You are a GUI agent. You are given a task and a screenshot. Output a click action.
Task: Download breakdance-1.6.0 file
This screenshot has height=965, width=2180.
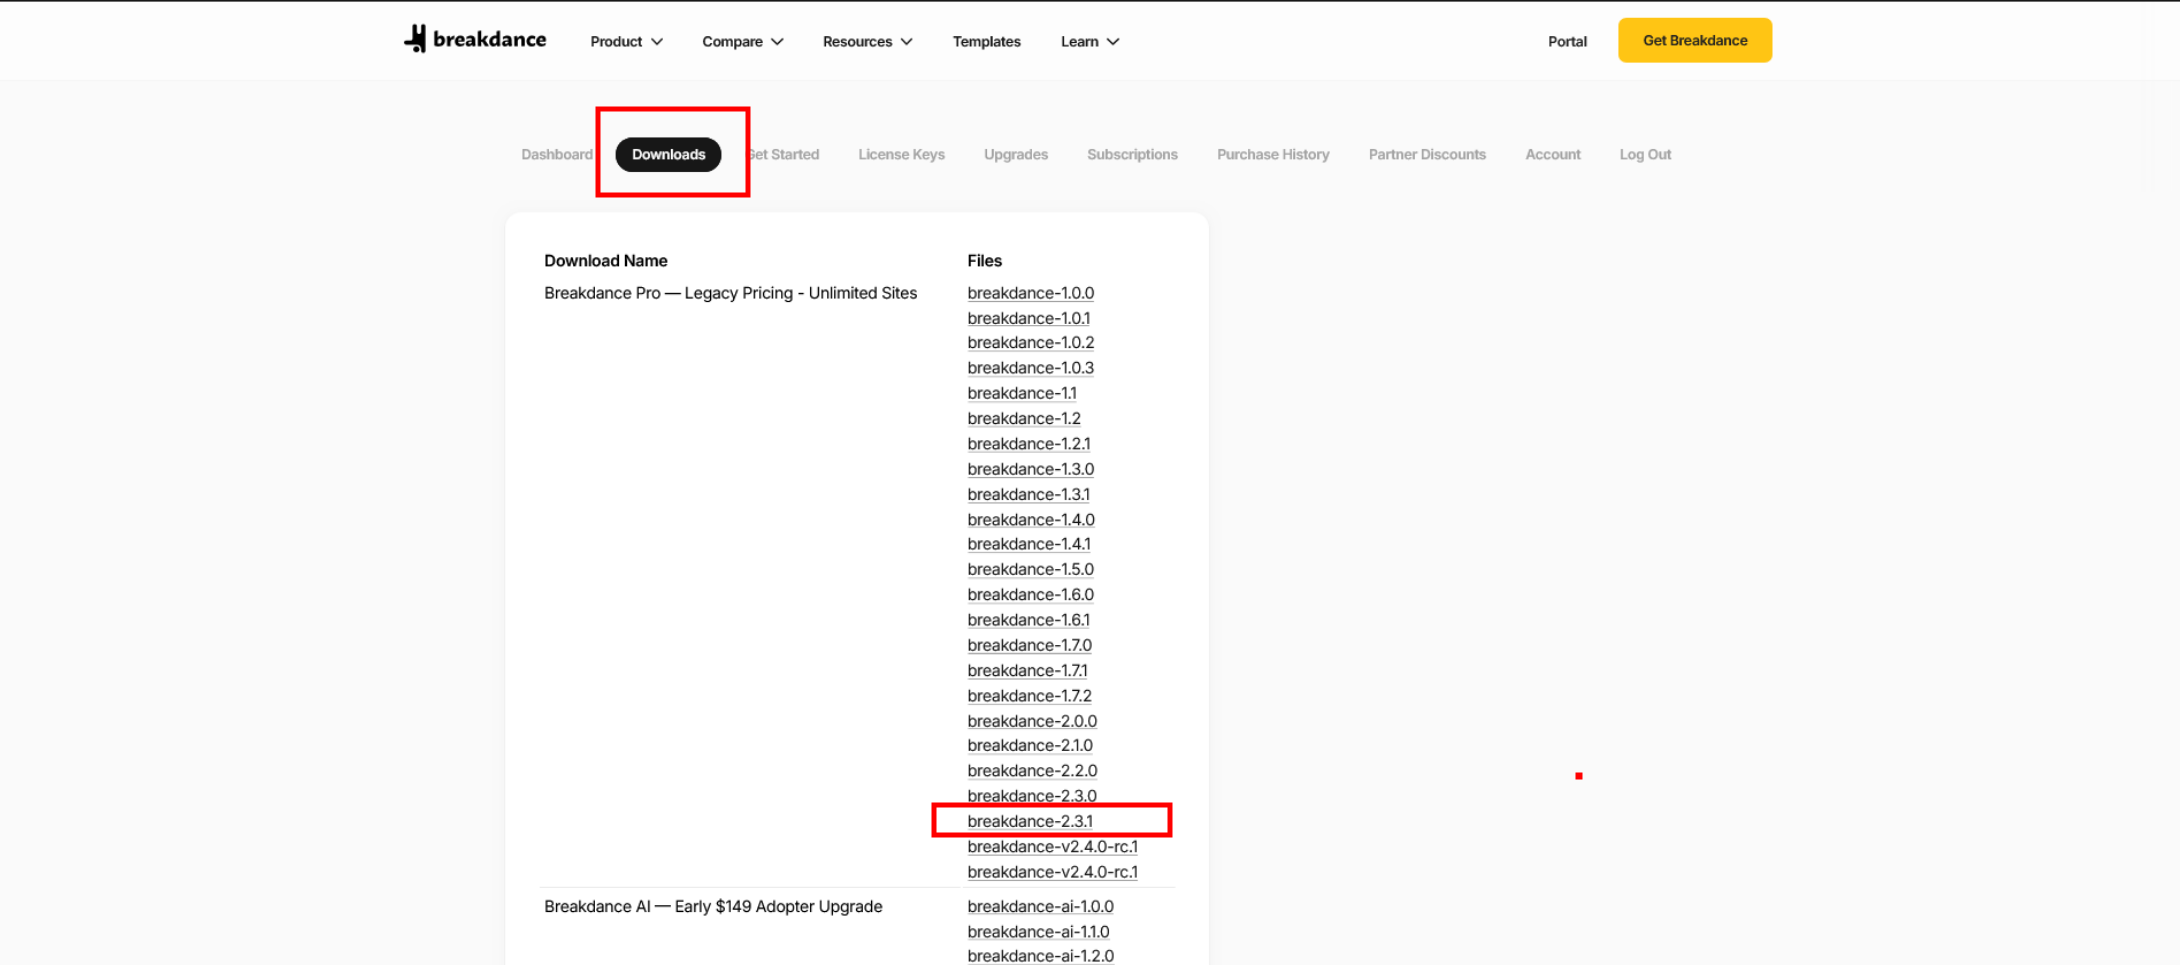pyautogui.click(x=1030, y=594)
